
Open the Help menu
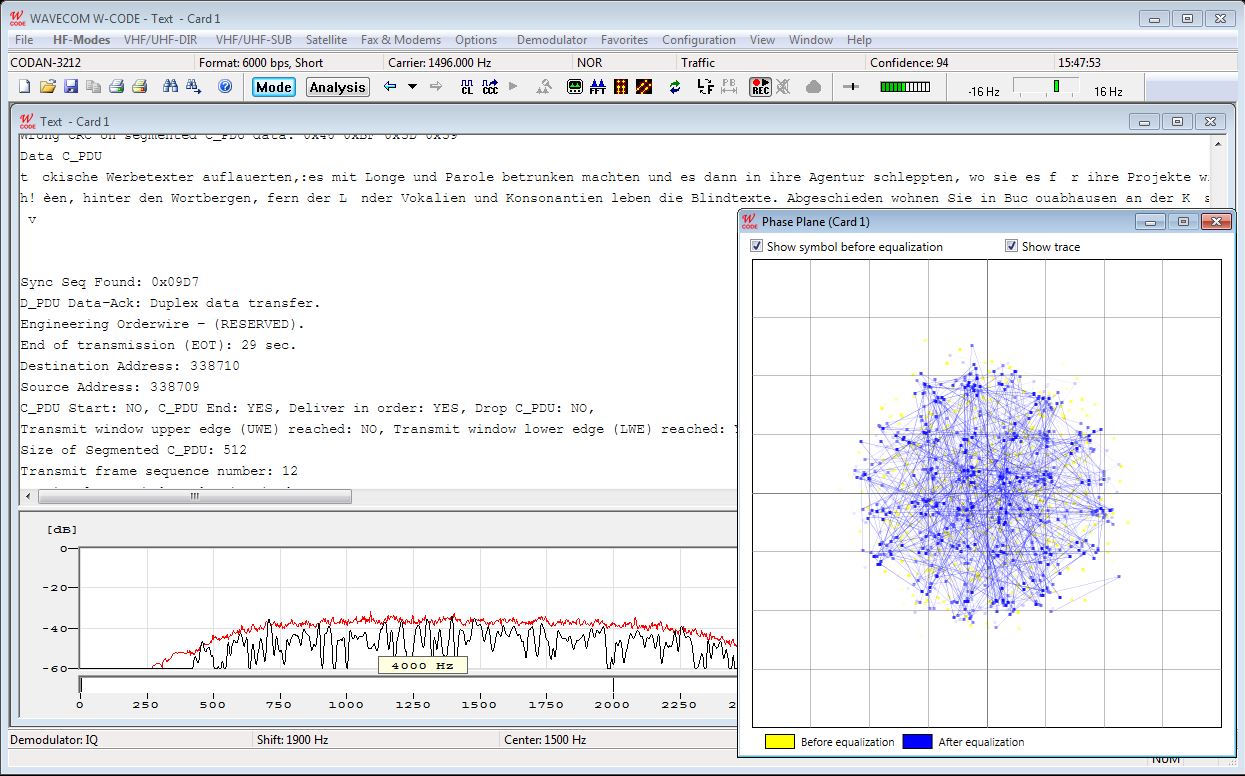[x=859, y=40]
